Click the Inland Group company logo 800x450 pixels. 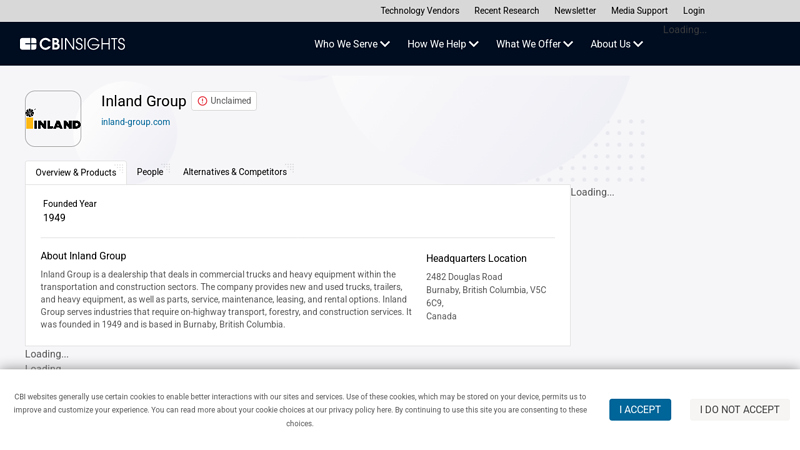pyautogui.click(x=53, y=119)
